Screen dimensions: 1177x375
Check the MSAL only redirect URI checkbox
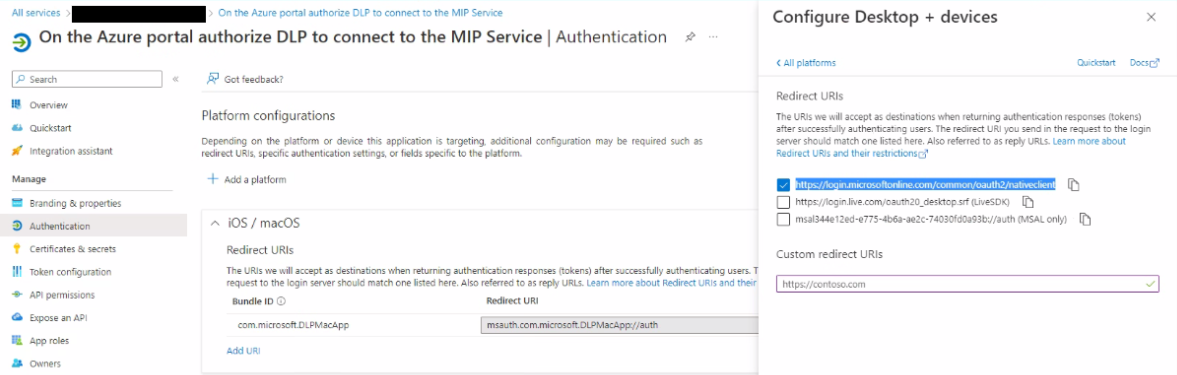coord(784,220)
